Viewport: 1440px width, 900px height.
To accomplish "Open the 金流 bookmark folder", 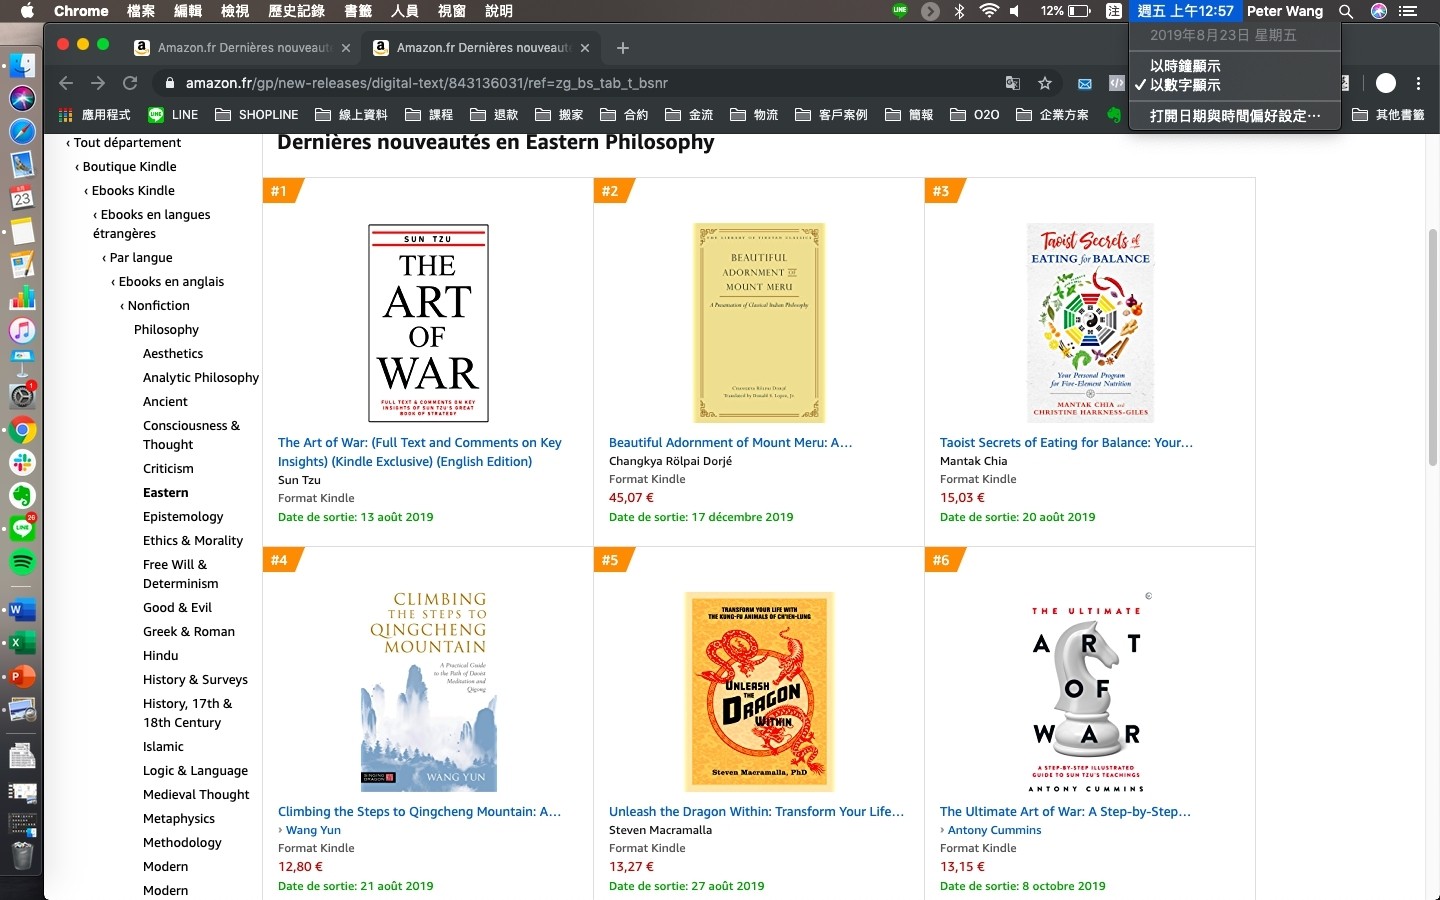I will click(689, 115).
